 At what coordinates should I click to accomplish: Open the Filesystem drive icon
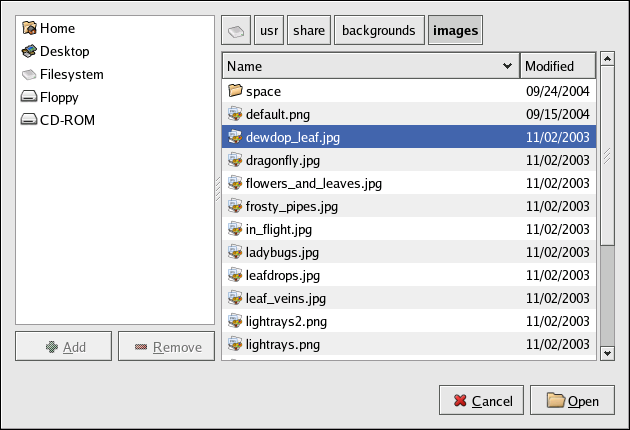coord(29,74)
